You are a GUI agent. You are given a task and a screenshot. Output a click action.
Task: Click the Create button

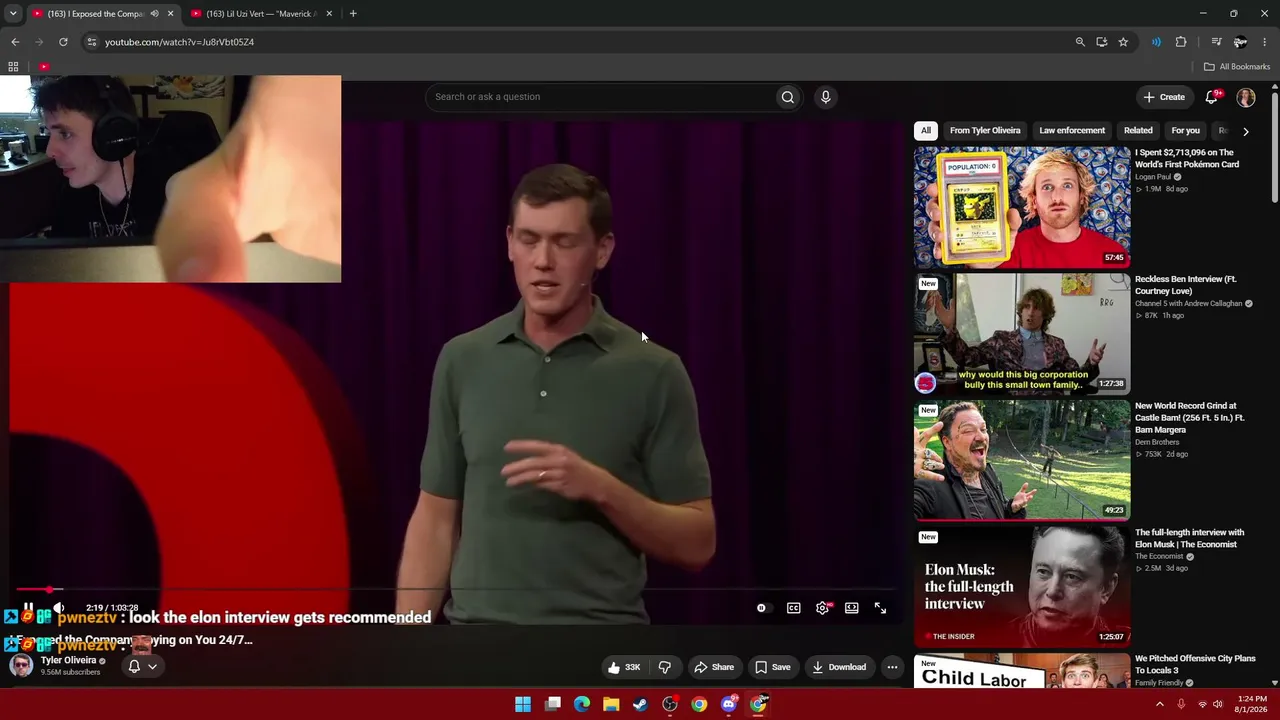[1165, 97]
